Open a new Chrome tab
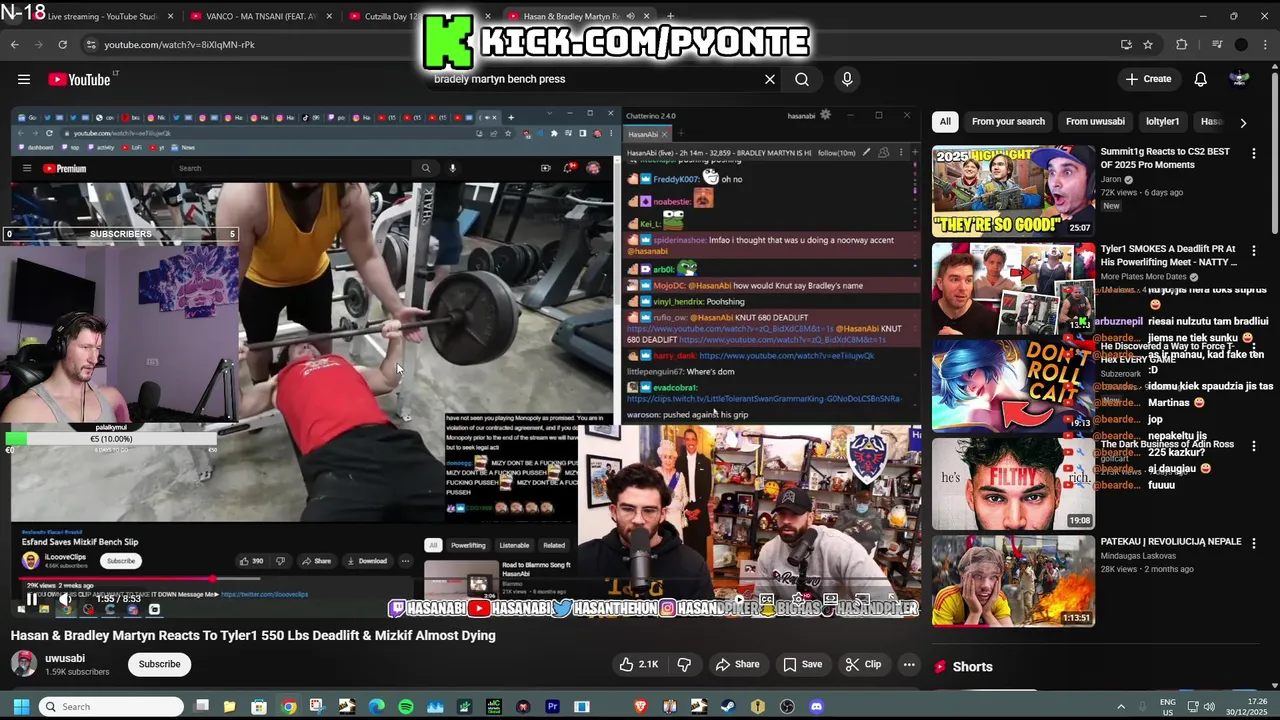Viewport: 1280px width, 720px height. pyautogui.click(x=670, y=16)
